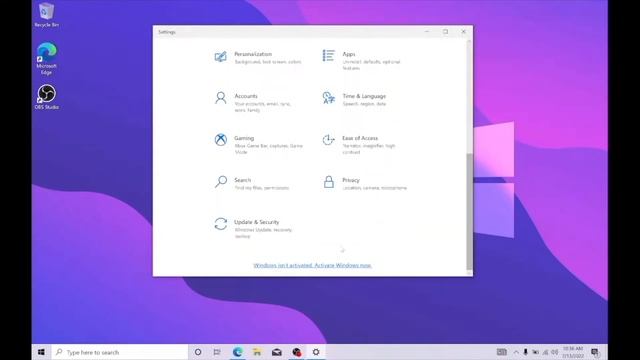Open the Privacy category label
Image resolution: width=640 pixels, height=360 pixels.
(x=351, y=180)
